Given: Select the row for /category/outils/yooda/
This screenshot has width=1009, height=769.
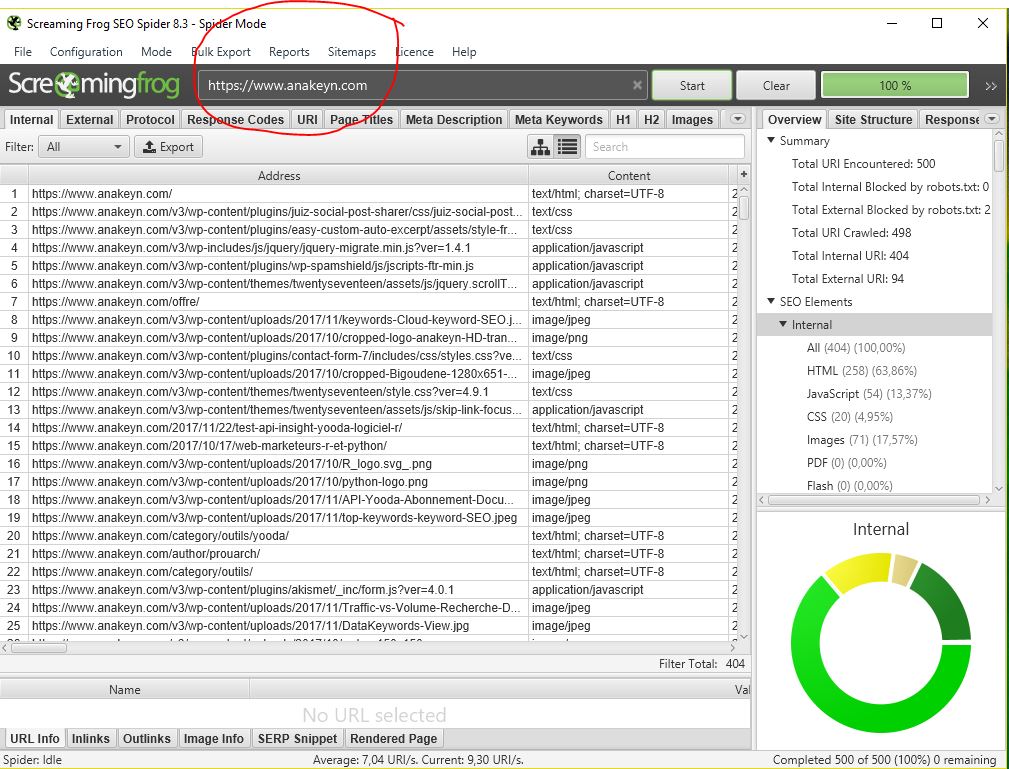Looking at the screenshot, I should [369, 536].
